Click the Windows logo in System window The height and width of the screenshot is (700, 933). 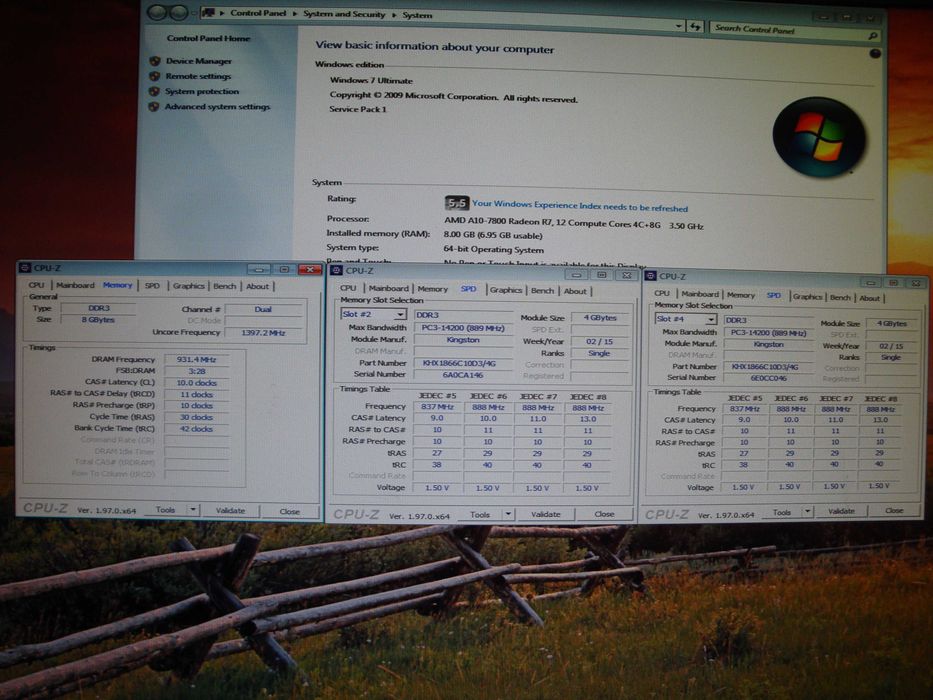coord(819,137)
